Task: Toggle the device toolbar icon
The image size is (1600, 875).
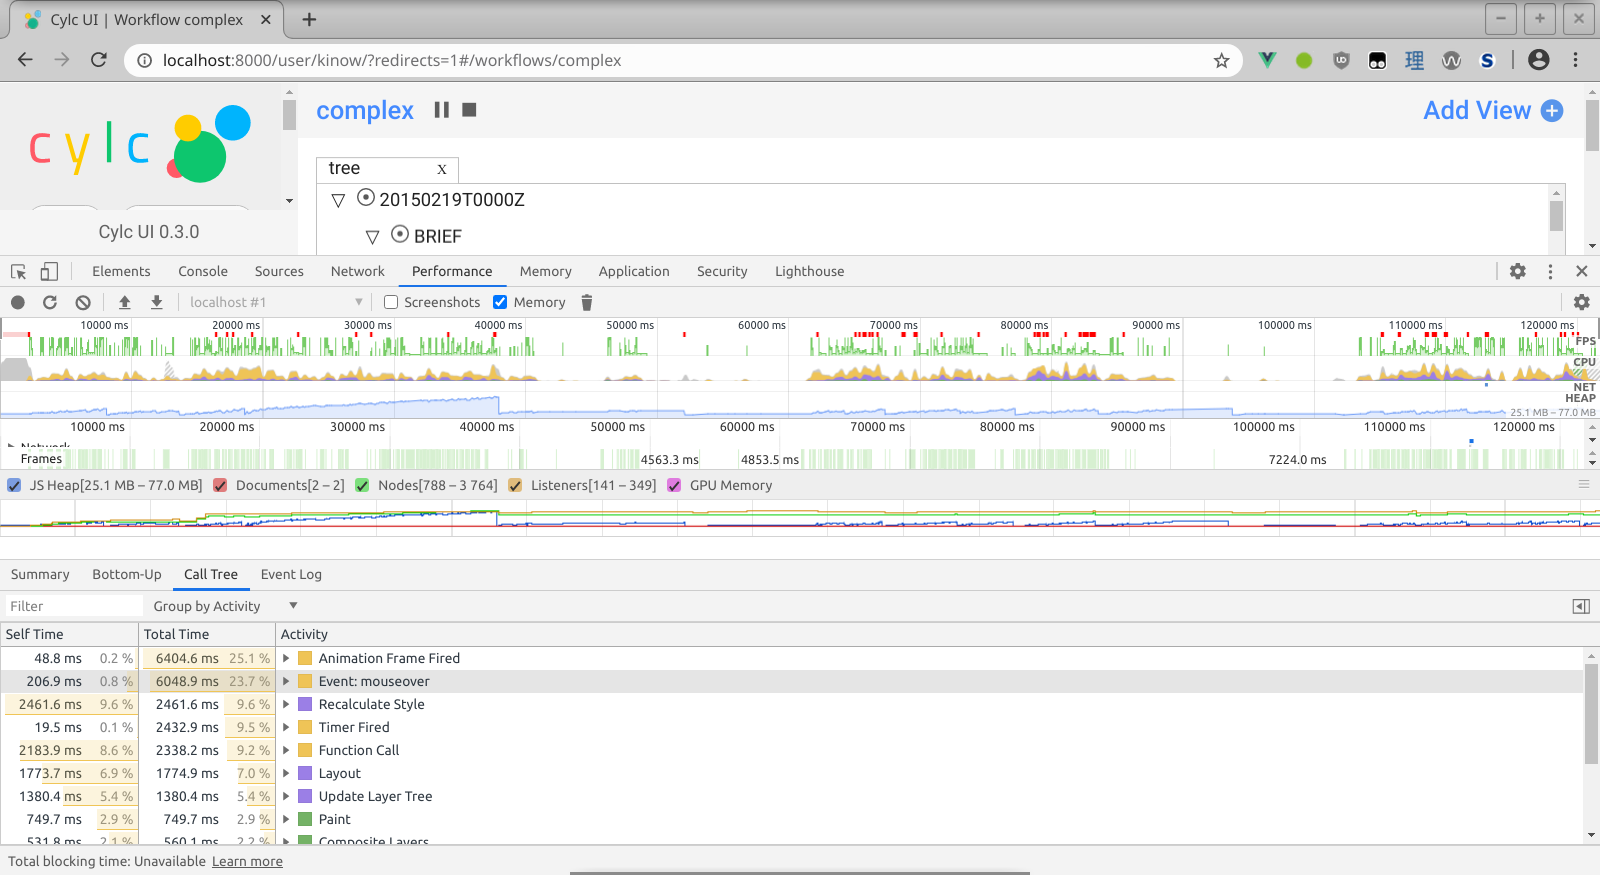Action: (x=49, y=271)
